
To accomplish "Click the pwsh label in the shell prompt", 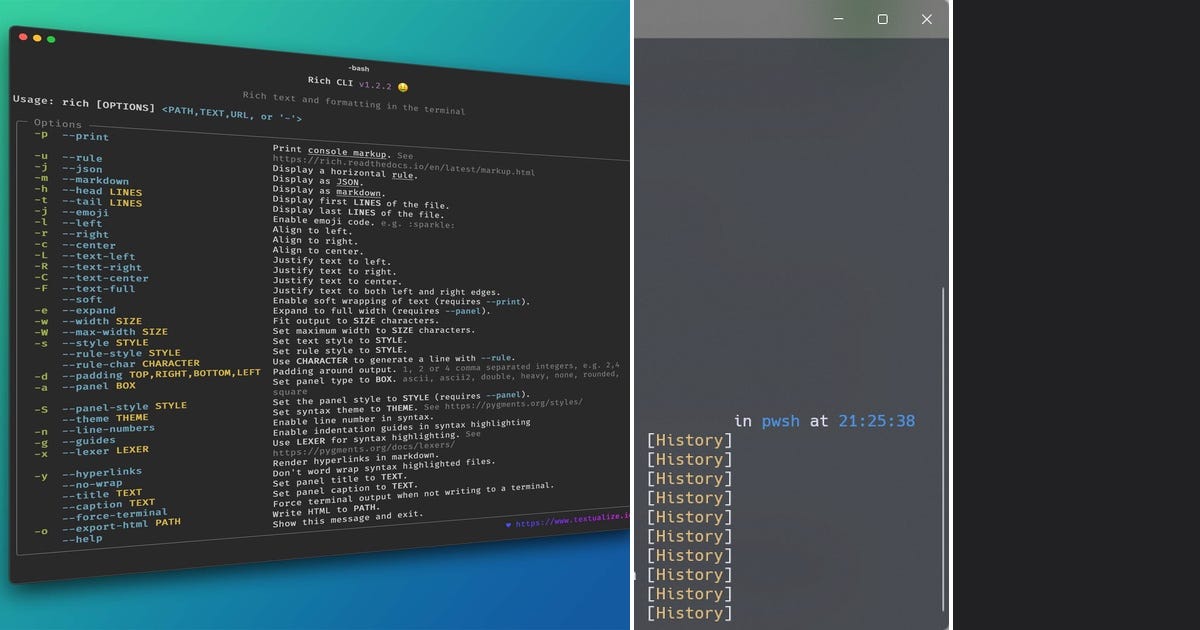I will (780, 421).
